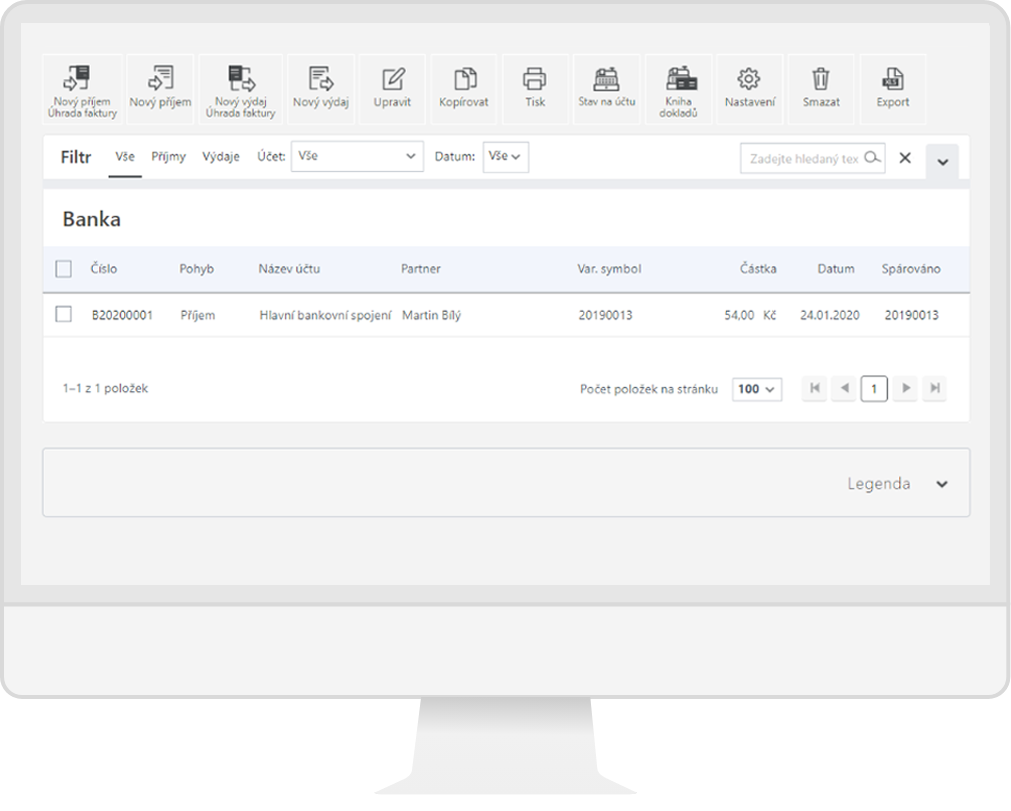
Task: Open Nastavení settings gear
Action: click(749, 78)
